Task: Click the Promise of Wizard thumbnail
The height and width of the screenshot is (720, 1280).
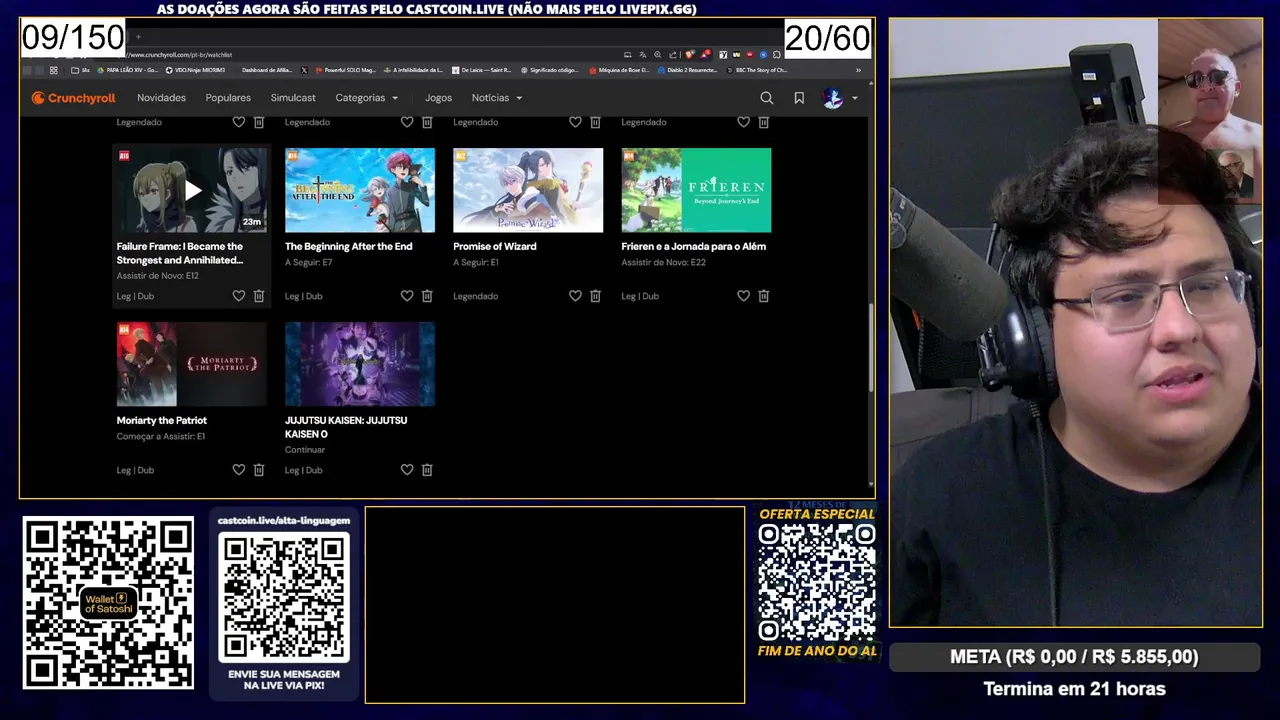Action: (x=528, y=190)
